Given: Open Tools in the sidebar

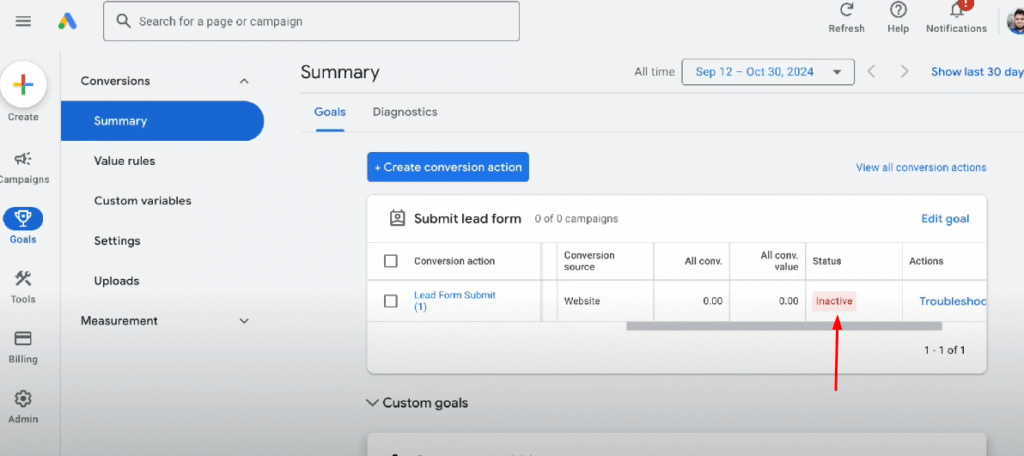Looking at the screenshot, I should [x=23, y=287].
